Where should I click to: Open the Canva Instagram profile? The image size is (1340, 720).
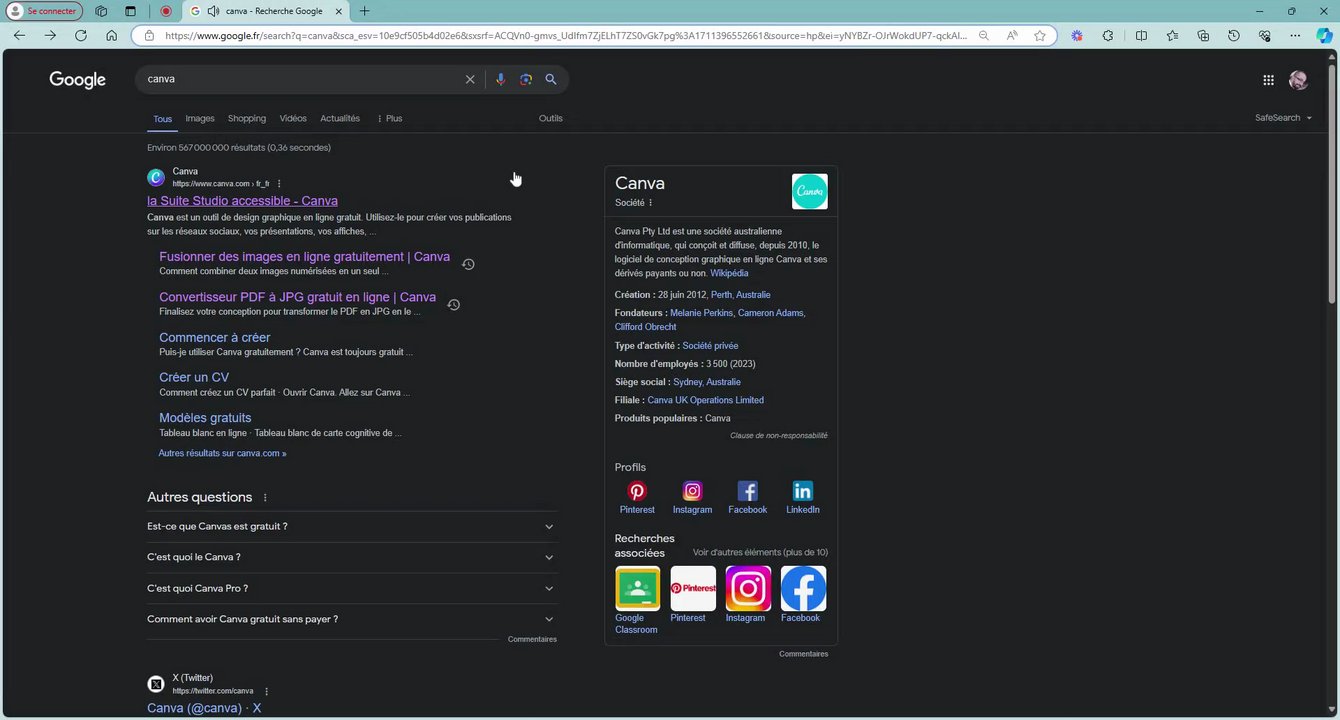point(692,497)
